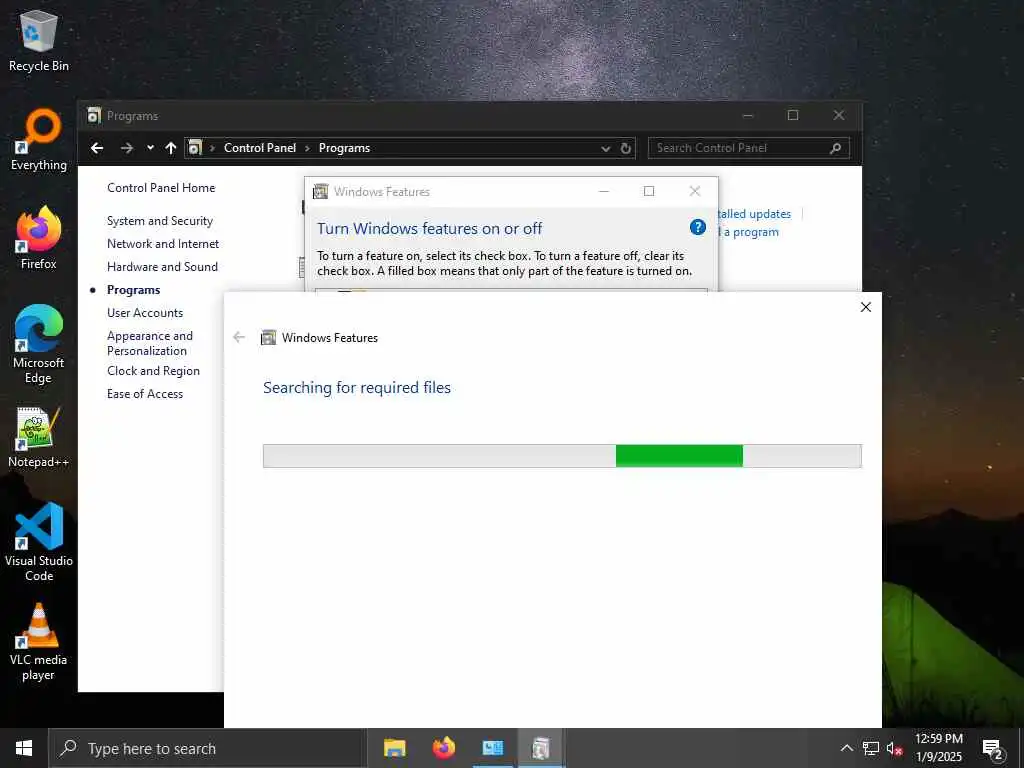This screenshot has width=1024, height=768.
Task: Click the search magnifier in Control Panel
Action: (835, 148)
